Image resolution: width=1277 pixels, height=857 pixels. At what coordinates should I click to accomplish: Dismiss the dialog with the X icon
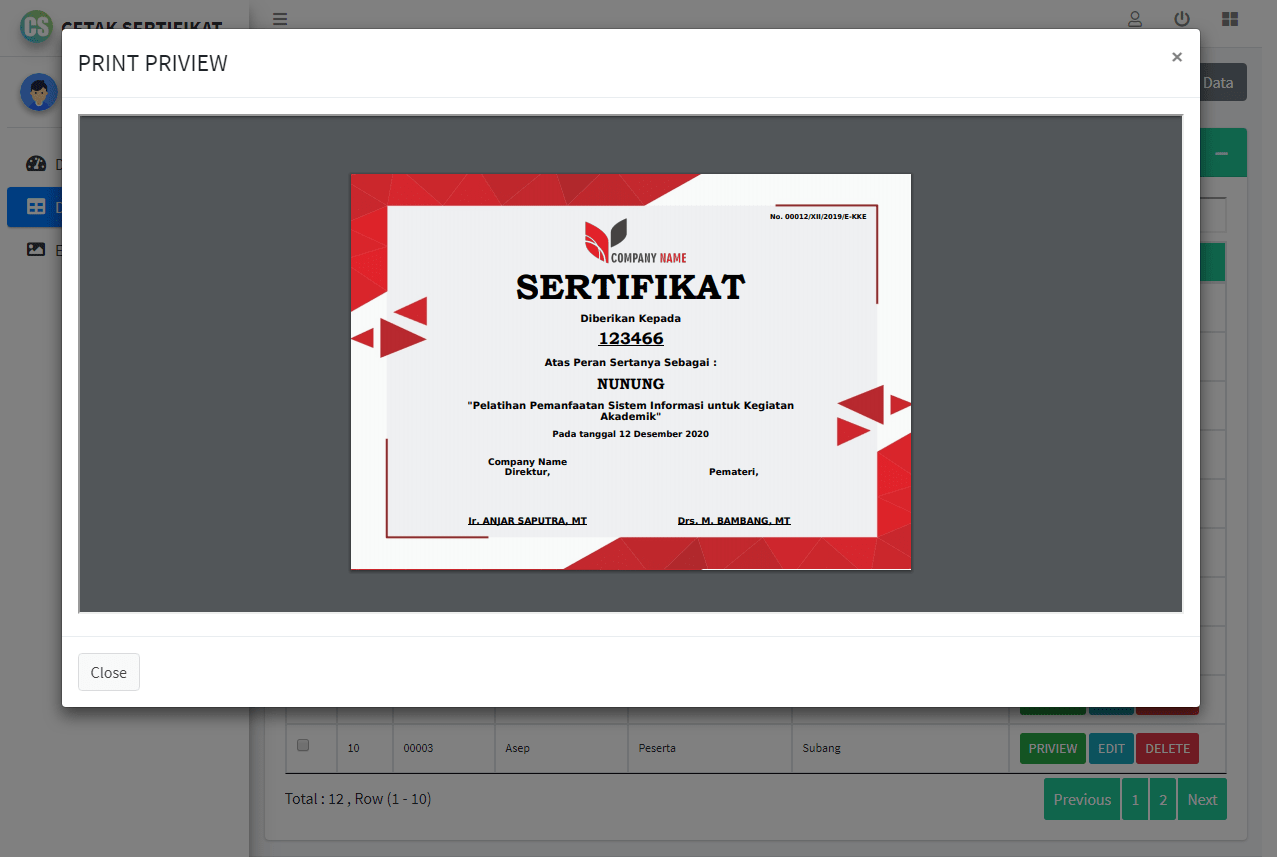pyautogui.click(x=1176, y=57)
